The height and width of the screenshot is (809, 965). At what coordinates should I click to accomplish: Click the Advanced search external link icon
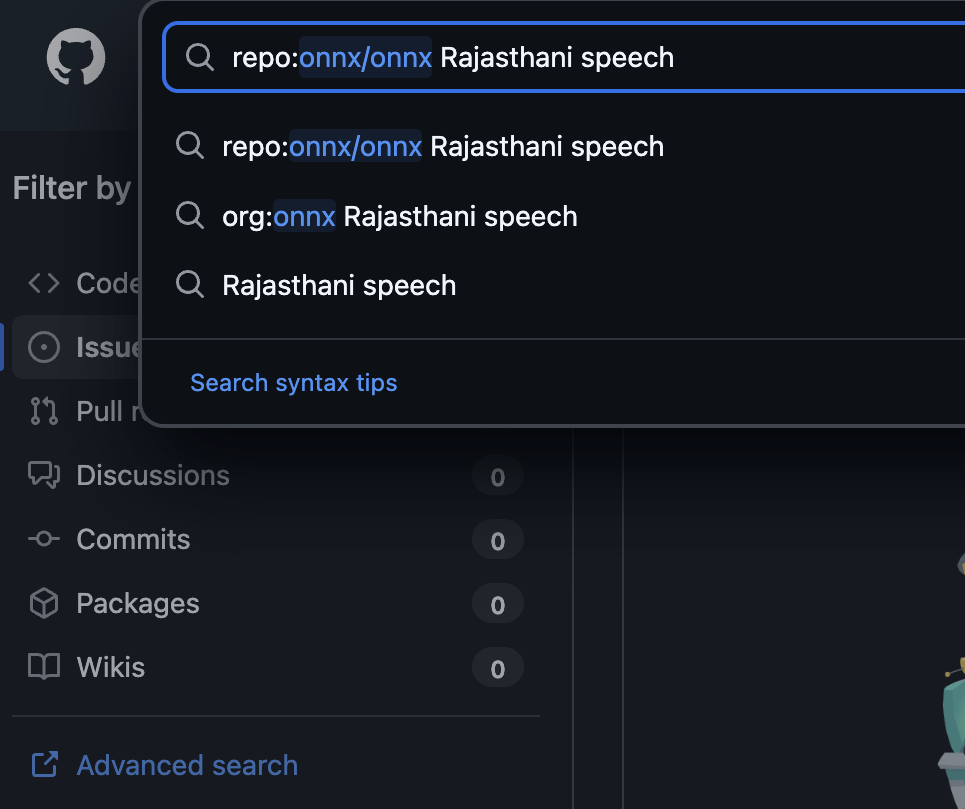click(44, 765)
